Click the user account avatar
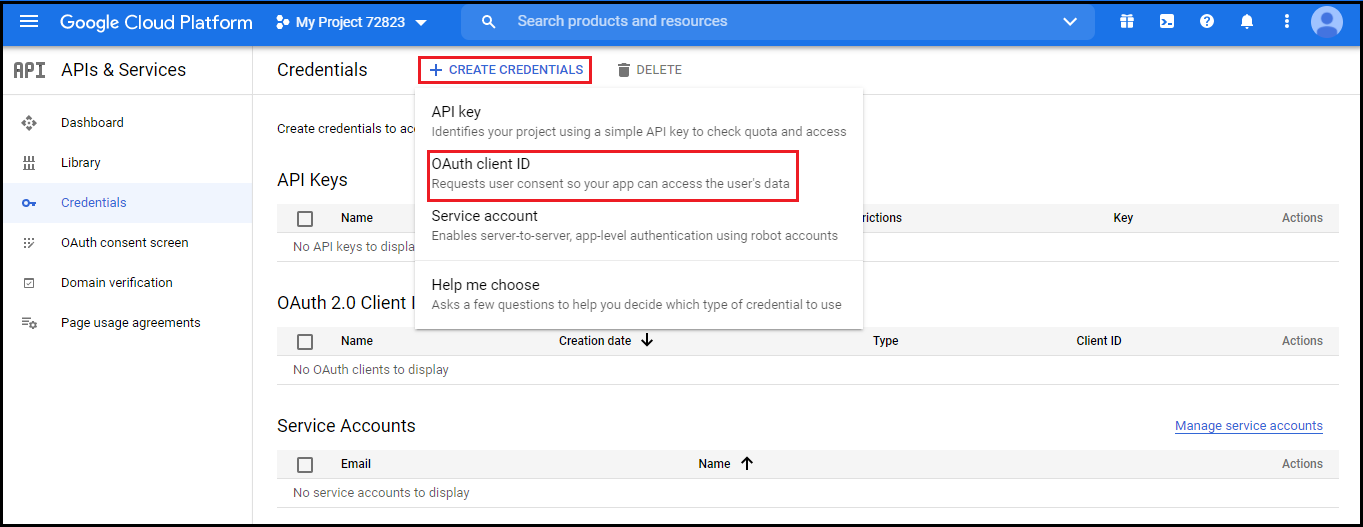 click(x=1327, y=21)
